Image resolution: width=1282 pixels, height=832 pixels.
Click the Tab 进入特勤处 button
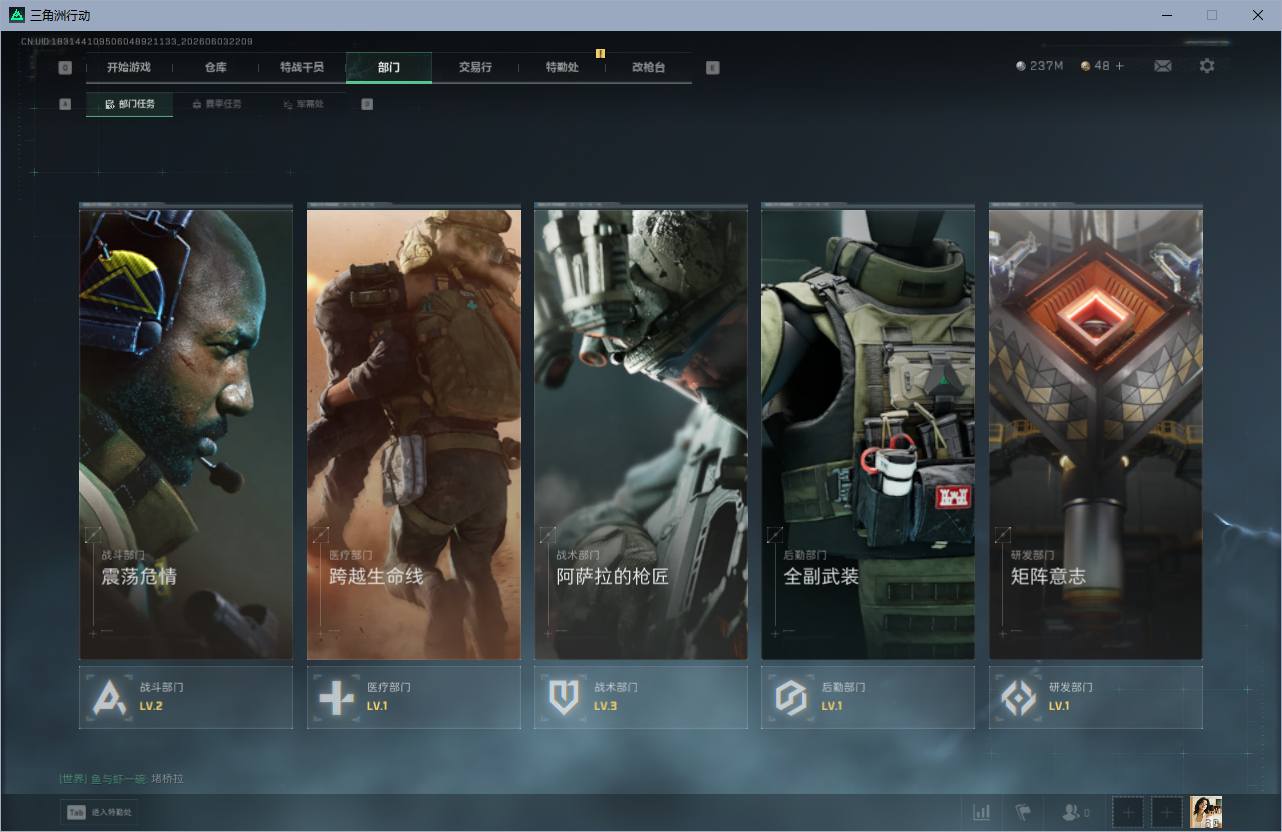(99, 812)
